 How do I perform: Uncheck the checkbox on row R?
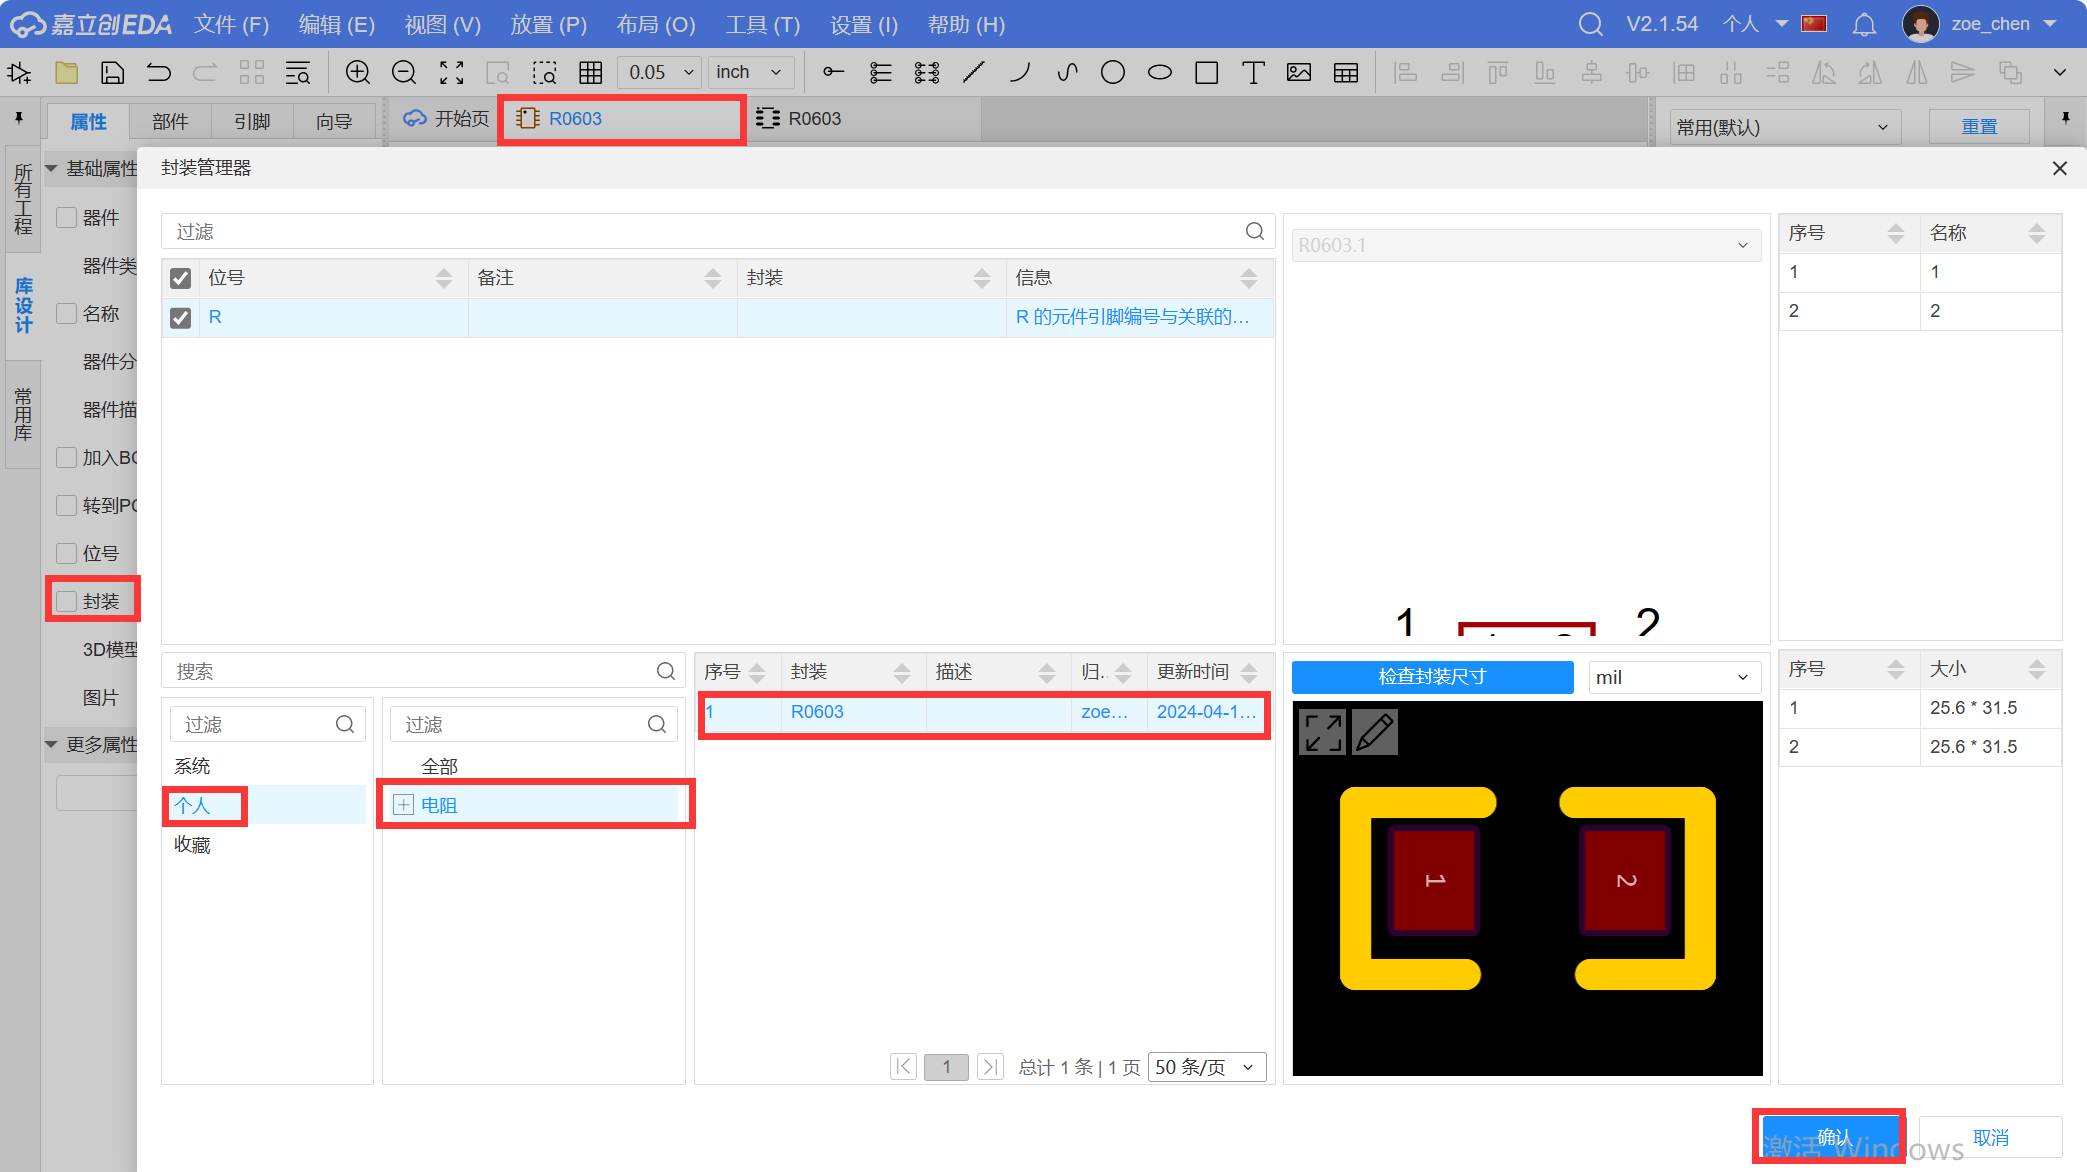tap(181, 318)
